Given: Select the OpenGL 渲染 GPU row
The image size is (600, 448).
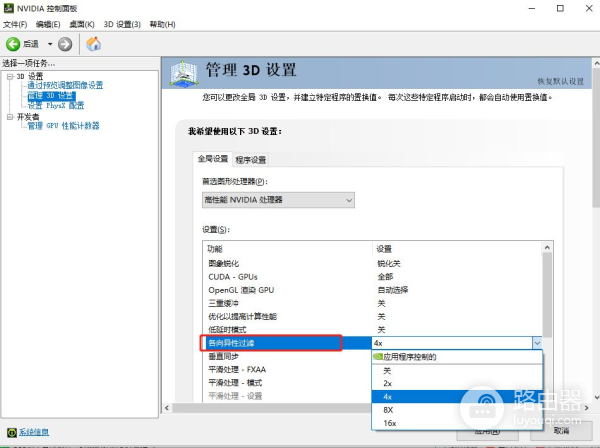Looking at the screenshot, I should click(x=372, y=290).
